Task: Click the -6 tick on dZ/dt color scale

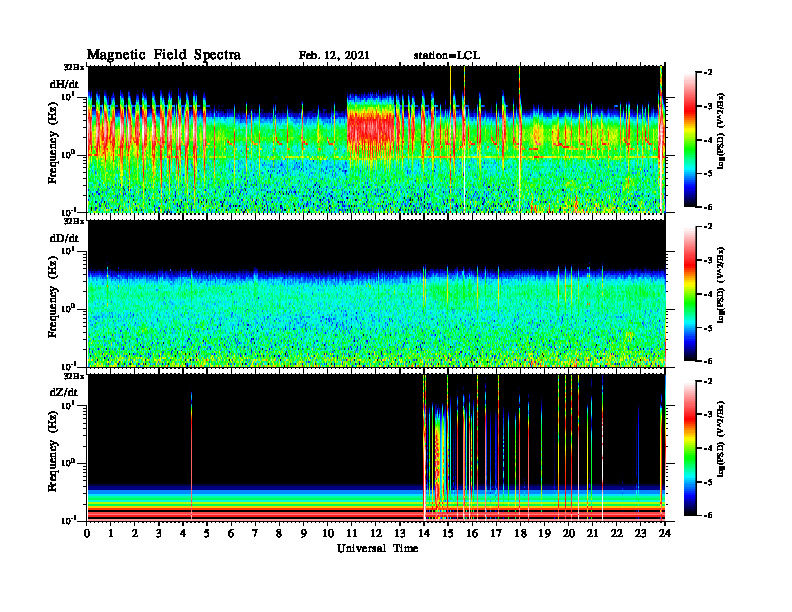Action: (x=708, y=515)
